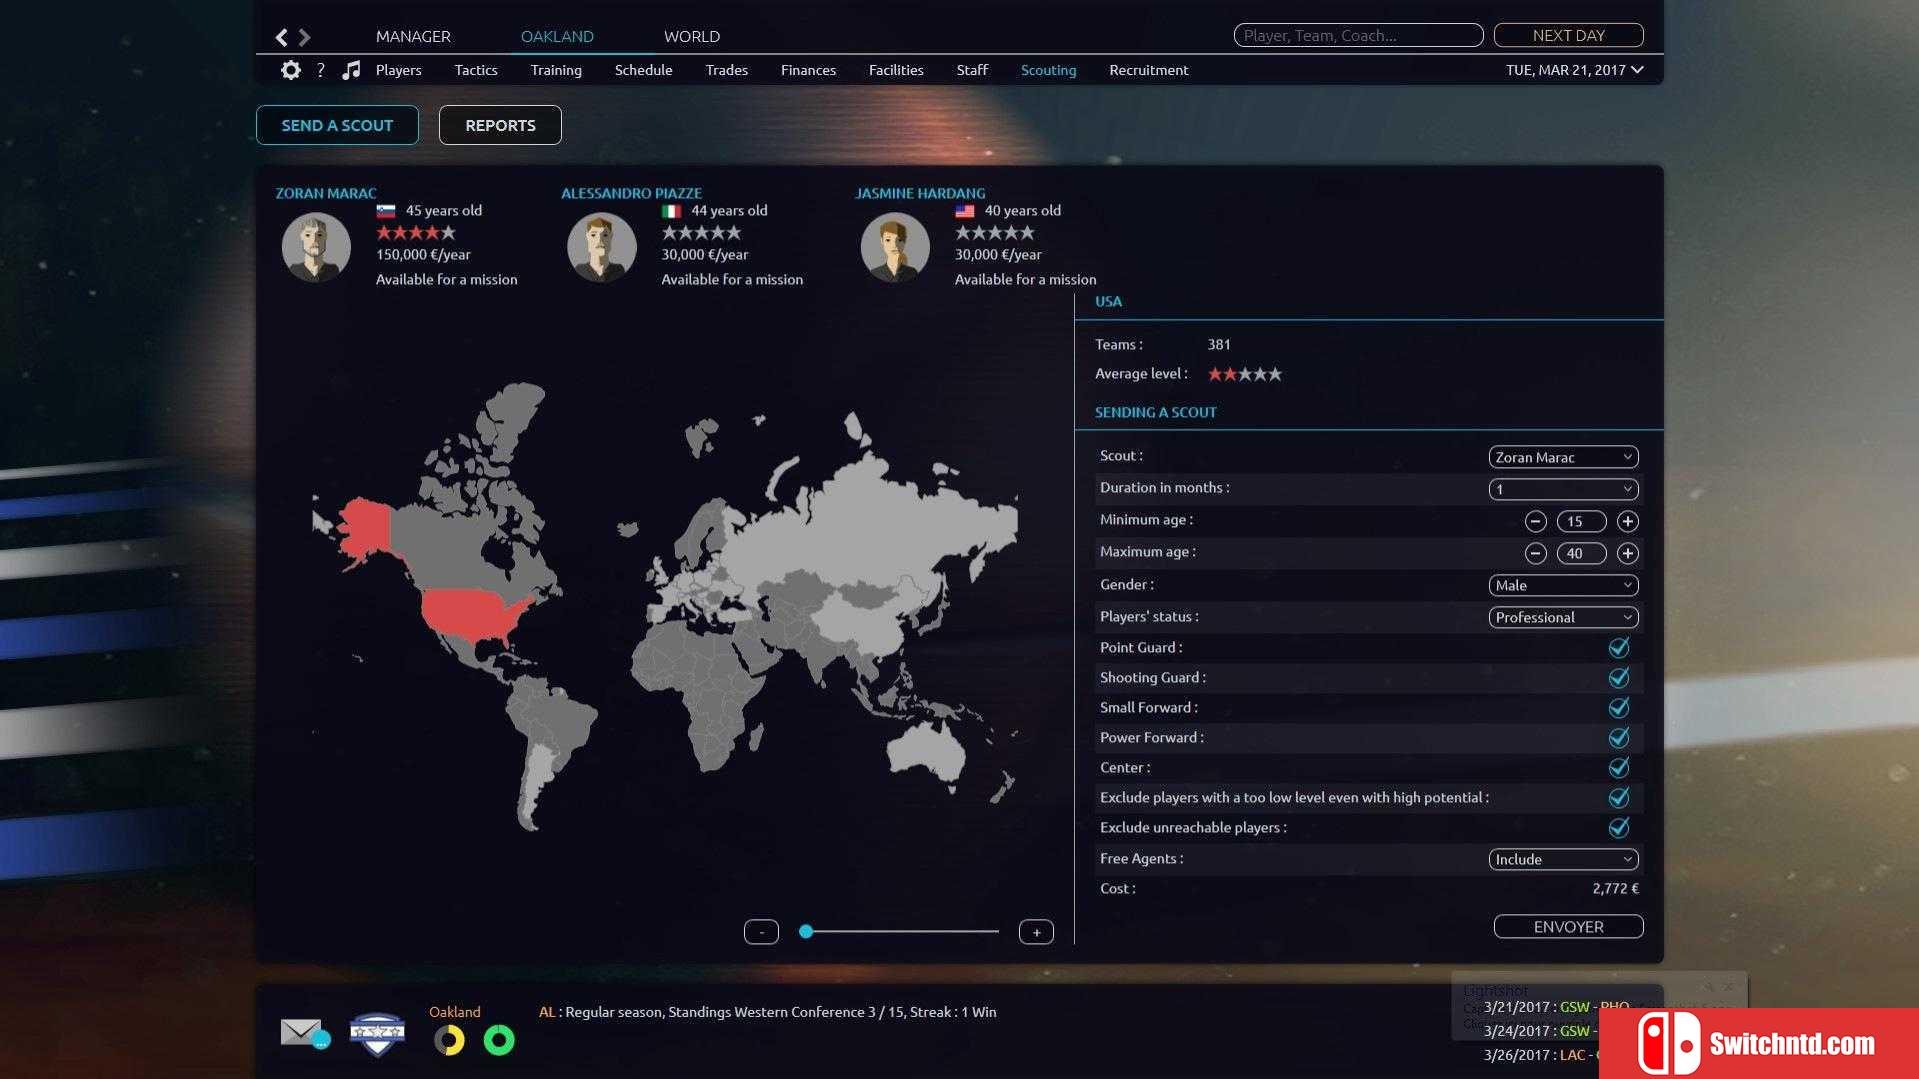Open the WORLD tab
The image size is (1919, 1079).
pyautogui.click(x=692, y=36)
